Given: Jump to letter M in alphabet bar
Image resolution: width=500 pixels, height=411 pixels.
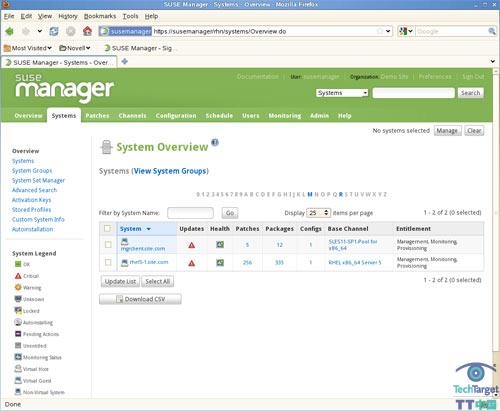Looking at the screenshot, I should 310,194.
